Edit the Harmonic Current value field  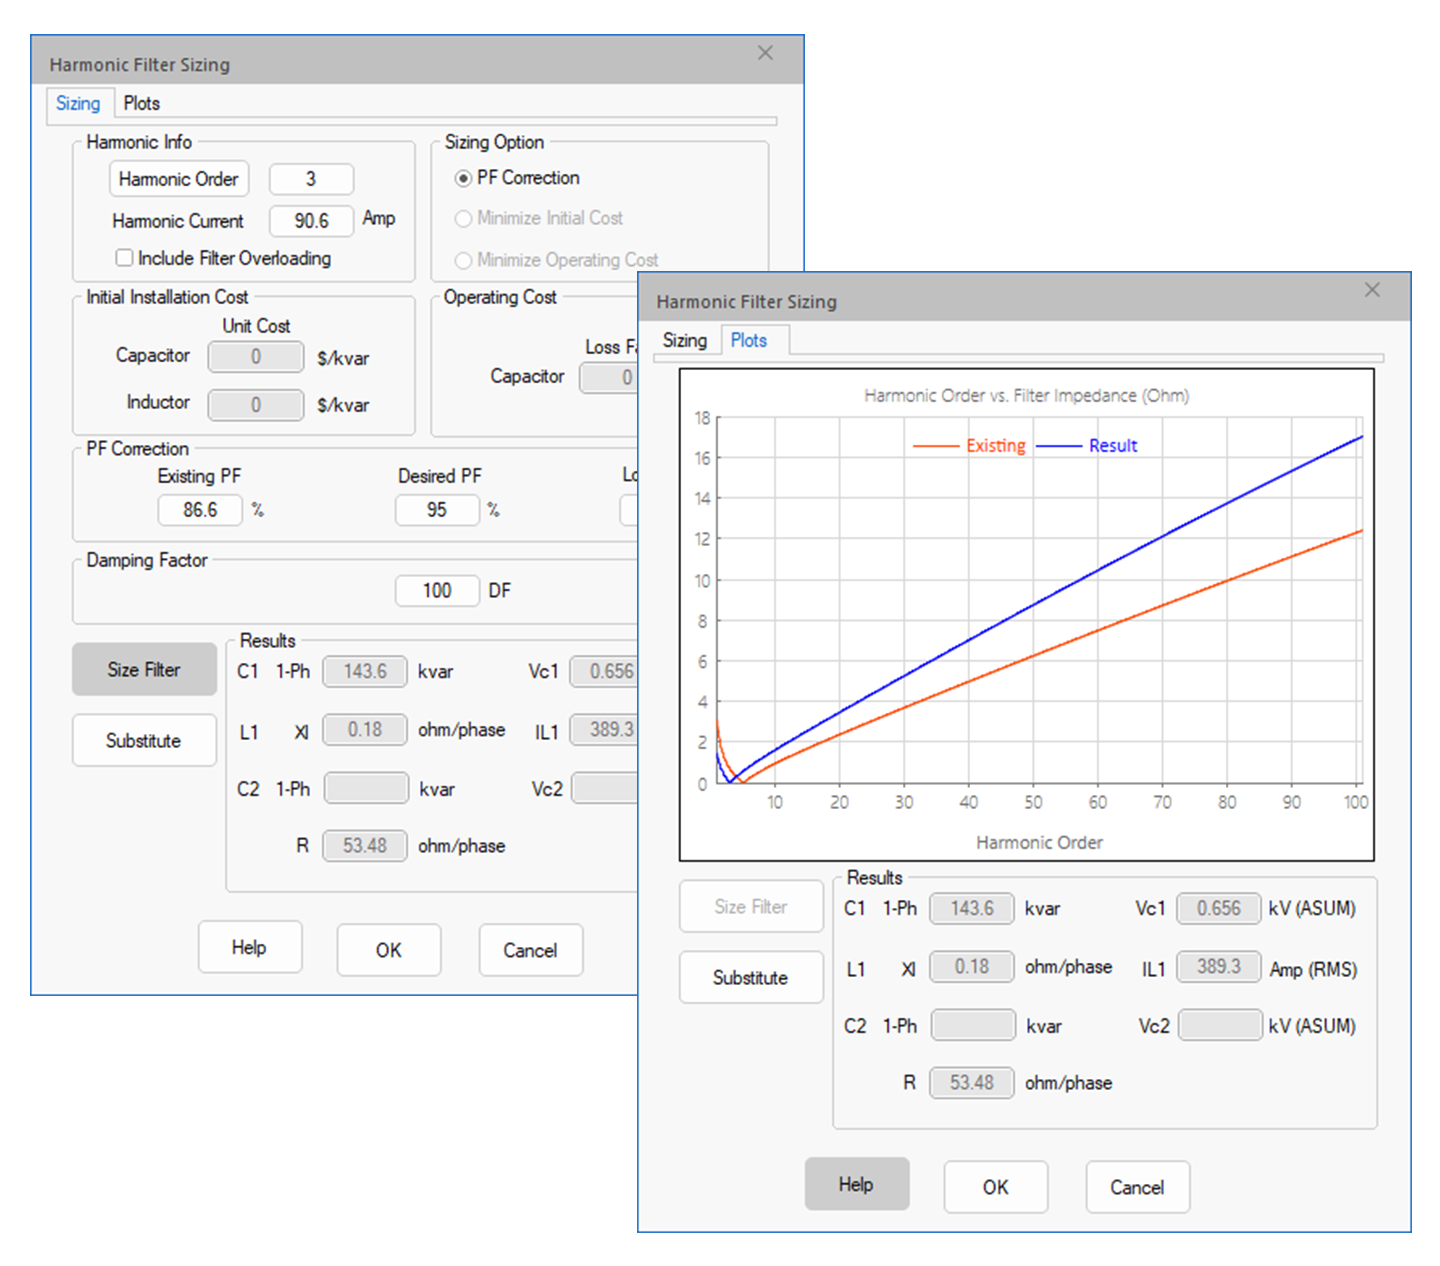(311, 220)
